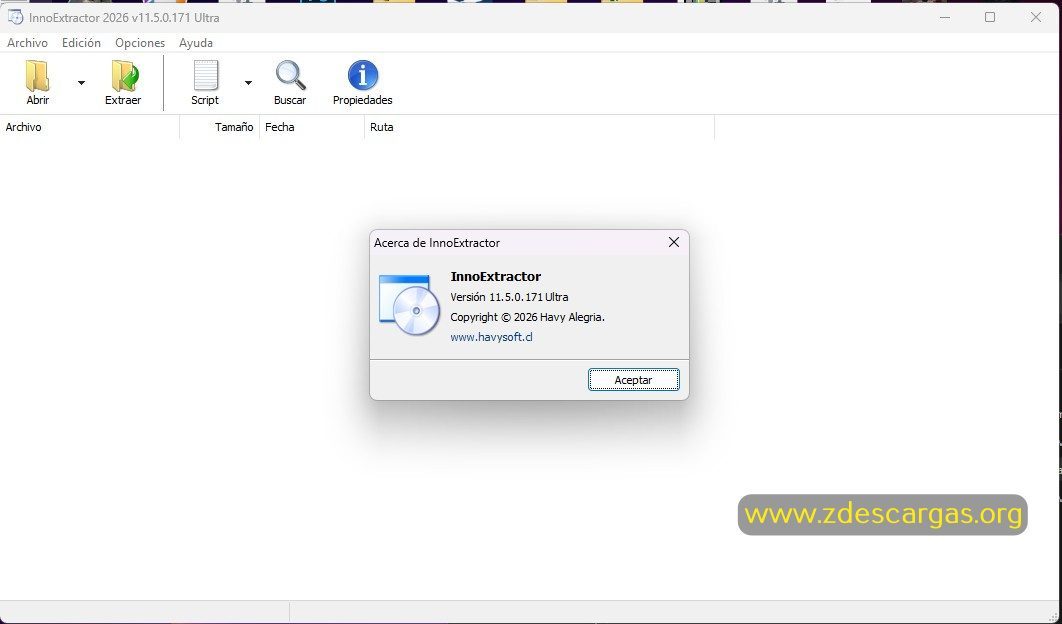1062x624 pixels.
Task: Click the Extraer toolbar icon
Action: [x=123, y=83]
